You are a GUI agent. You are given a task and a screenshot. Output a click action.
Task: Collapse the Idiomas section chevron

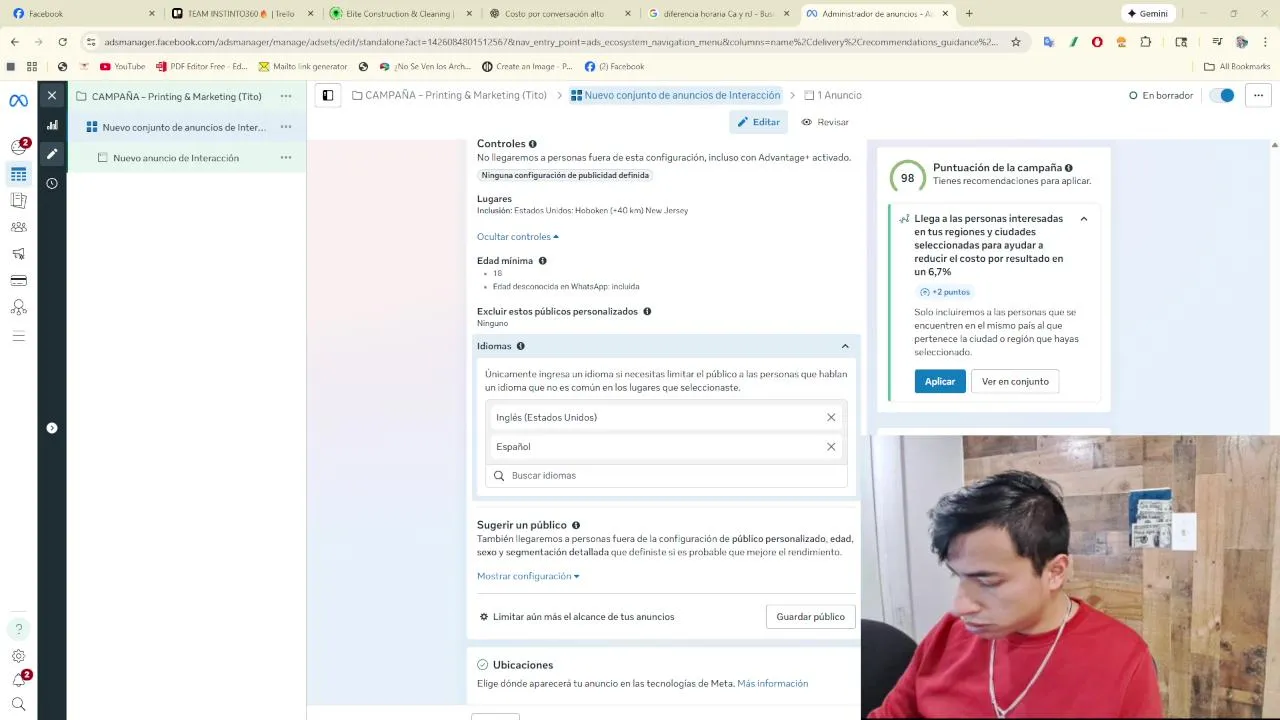(x=845, y=346)
